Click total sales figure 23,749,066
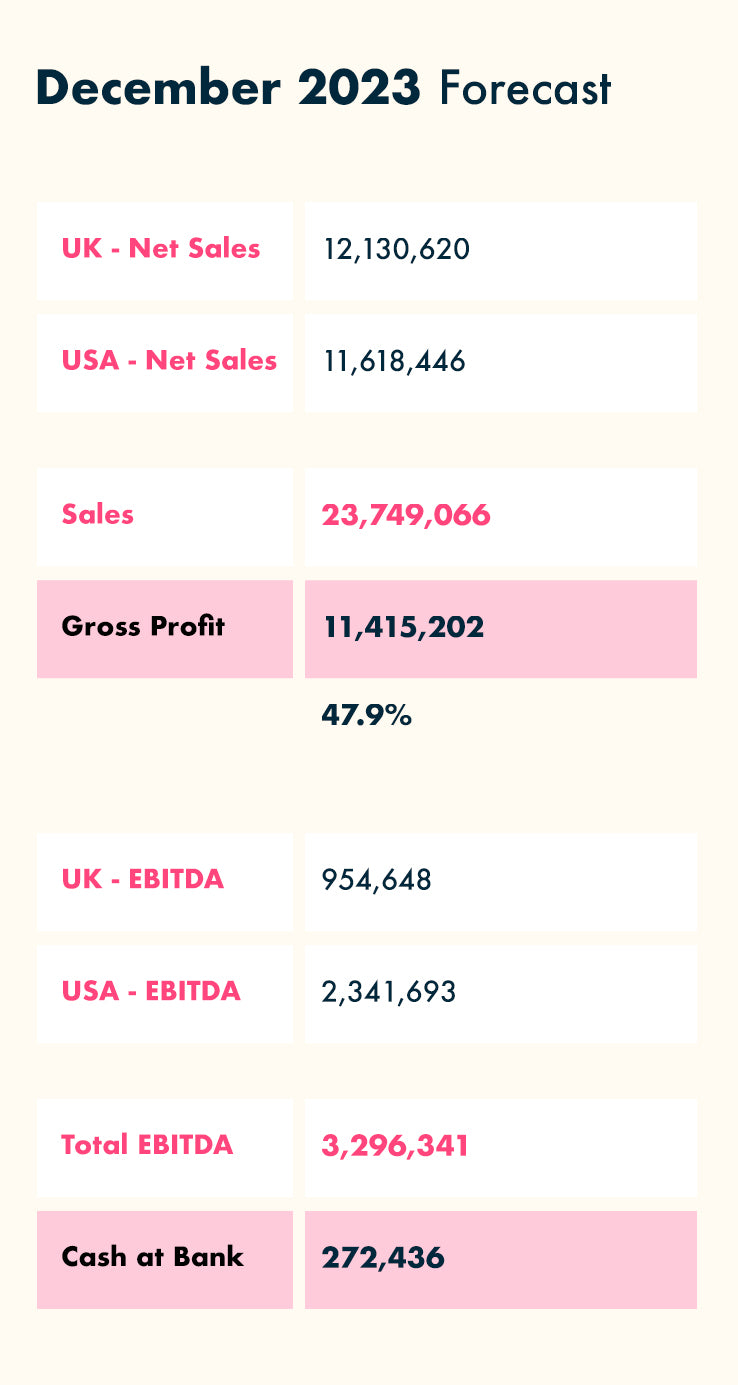Screen dimensions: 738x1385 click(x=406, y=516)
